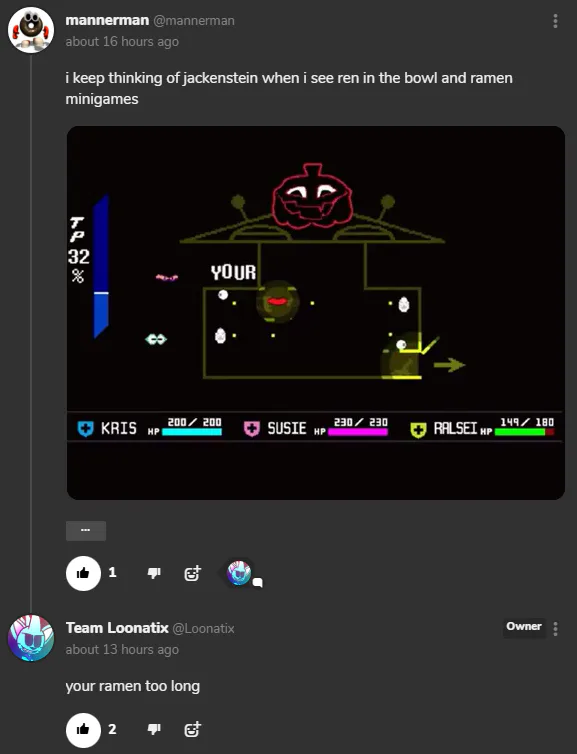
Task: Visit the Team Loonatix username link
Action: pos(117,628)
